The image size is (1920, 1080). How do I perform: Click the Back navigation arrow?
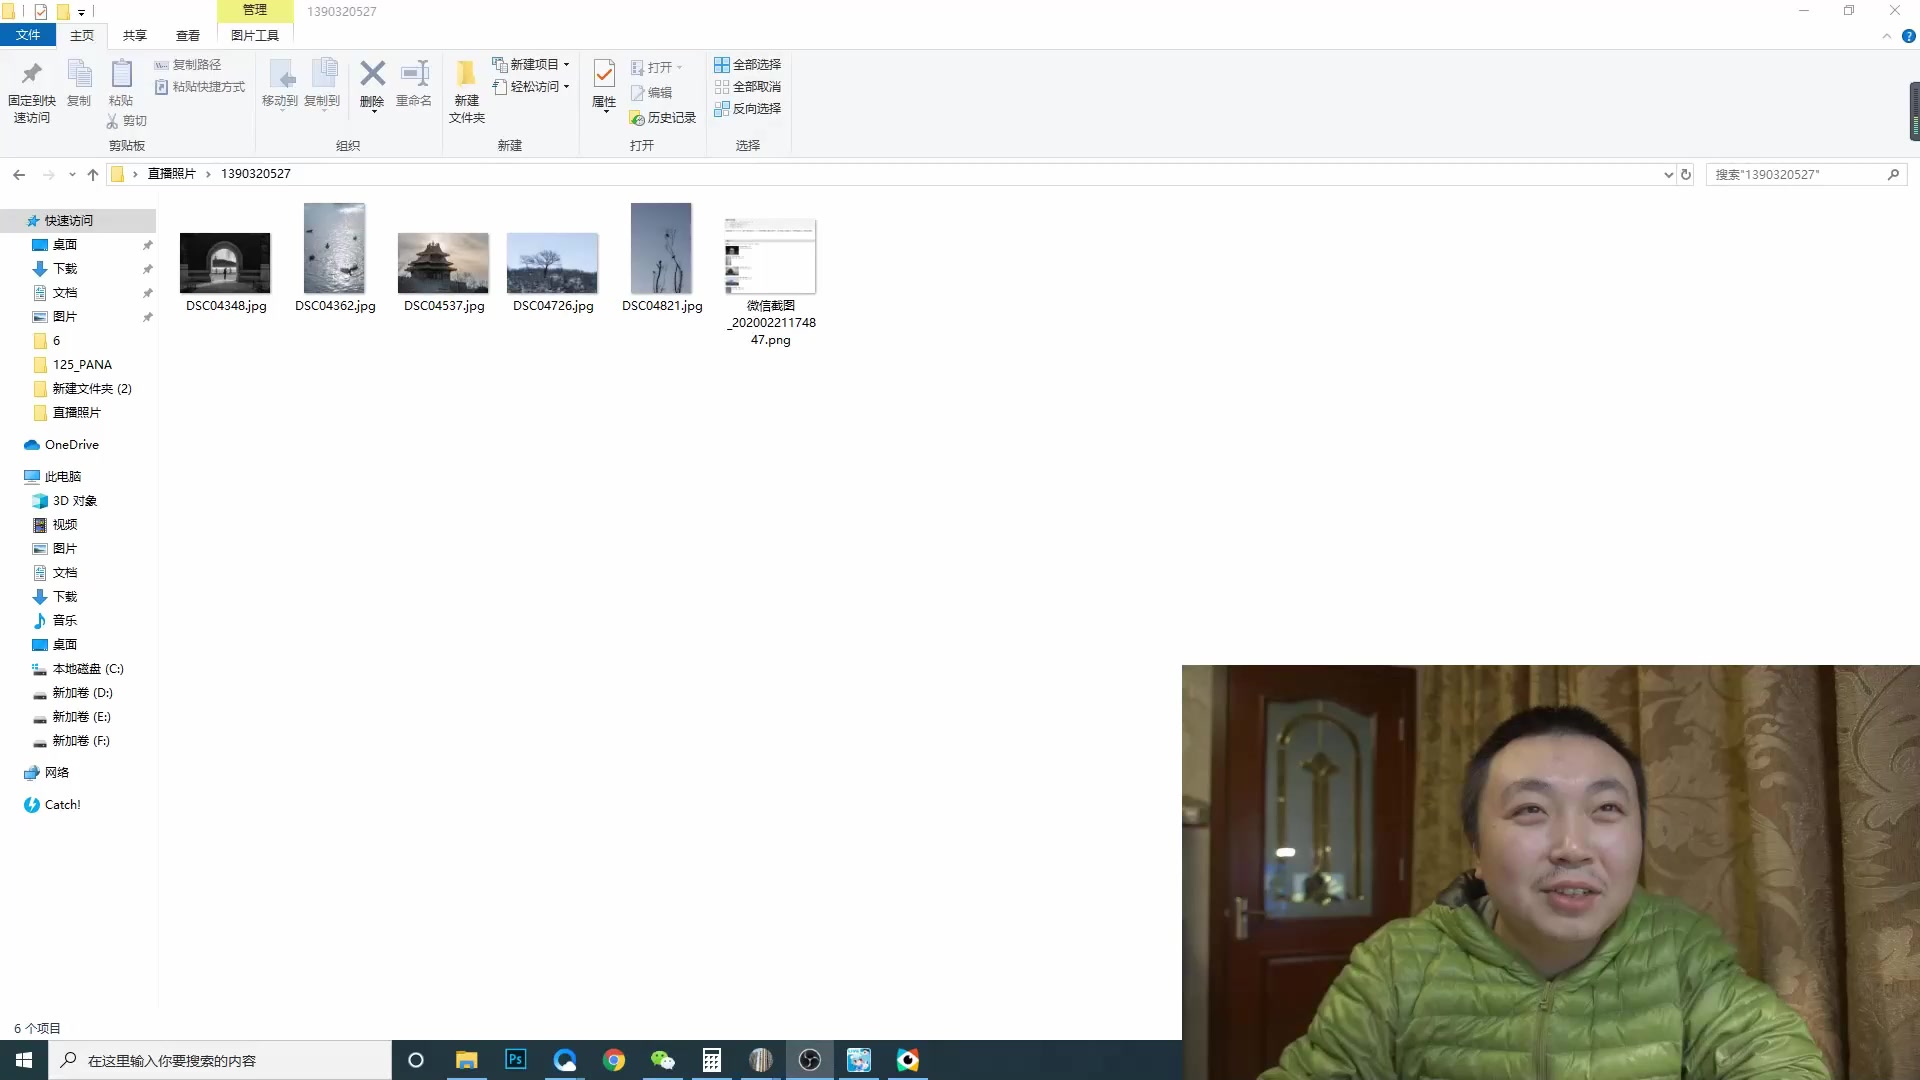(x=19, y=174)
